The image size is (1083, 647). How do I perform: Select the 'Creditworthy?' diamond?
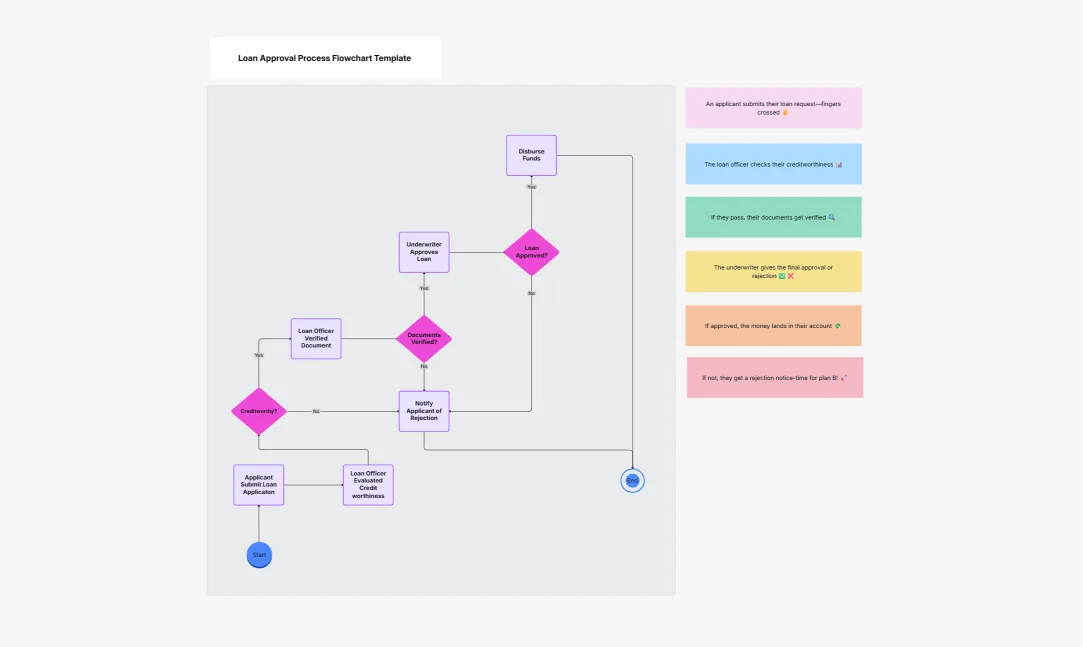pyautogui.click(x=258, y=410)
